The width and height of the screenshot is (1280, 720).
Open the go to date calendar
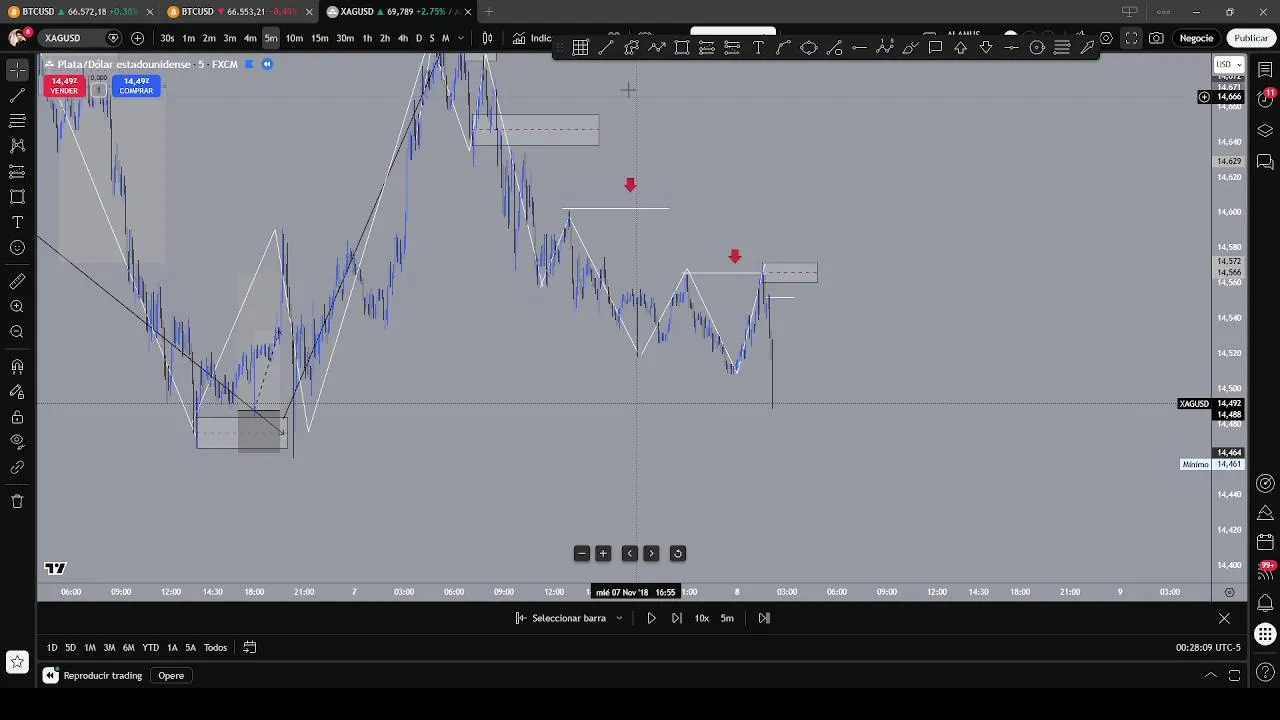click(250, 648)
